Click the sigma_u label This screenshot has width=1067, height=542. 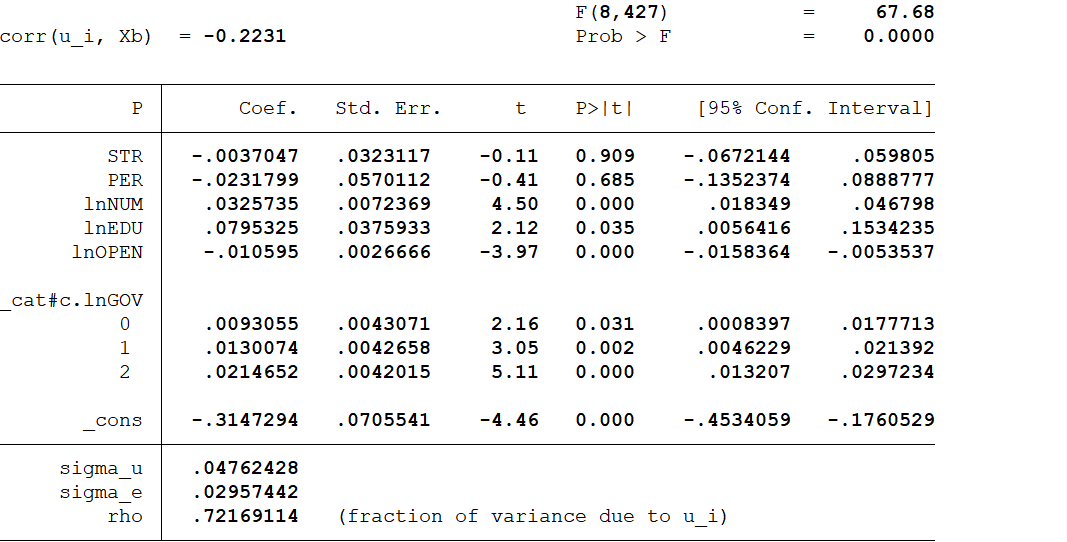click(x=101, y=468)
